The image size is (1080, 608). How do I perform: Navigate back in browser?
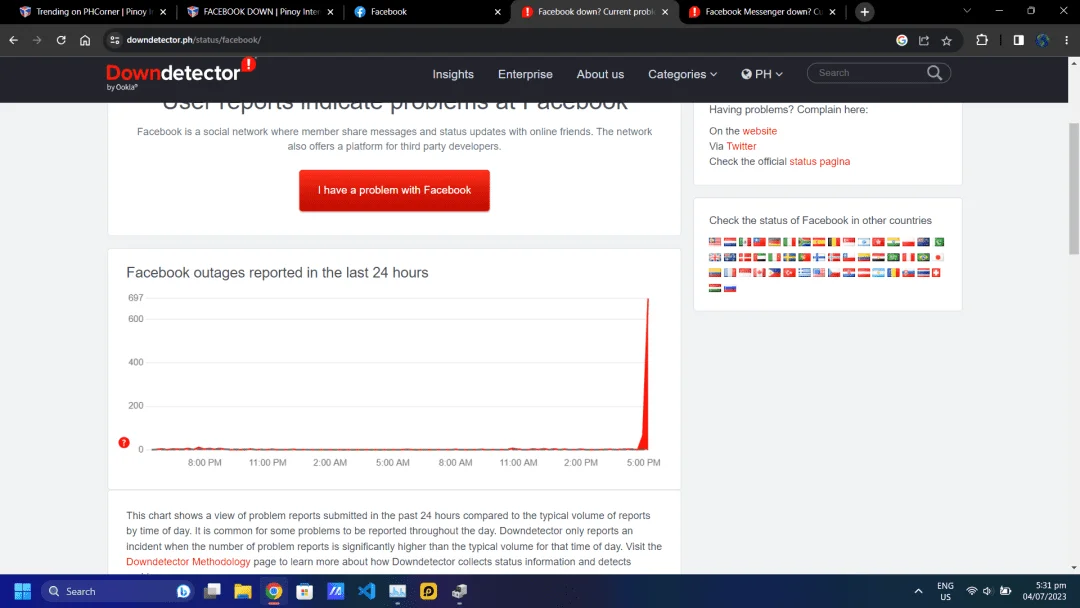click(14, 40)
